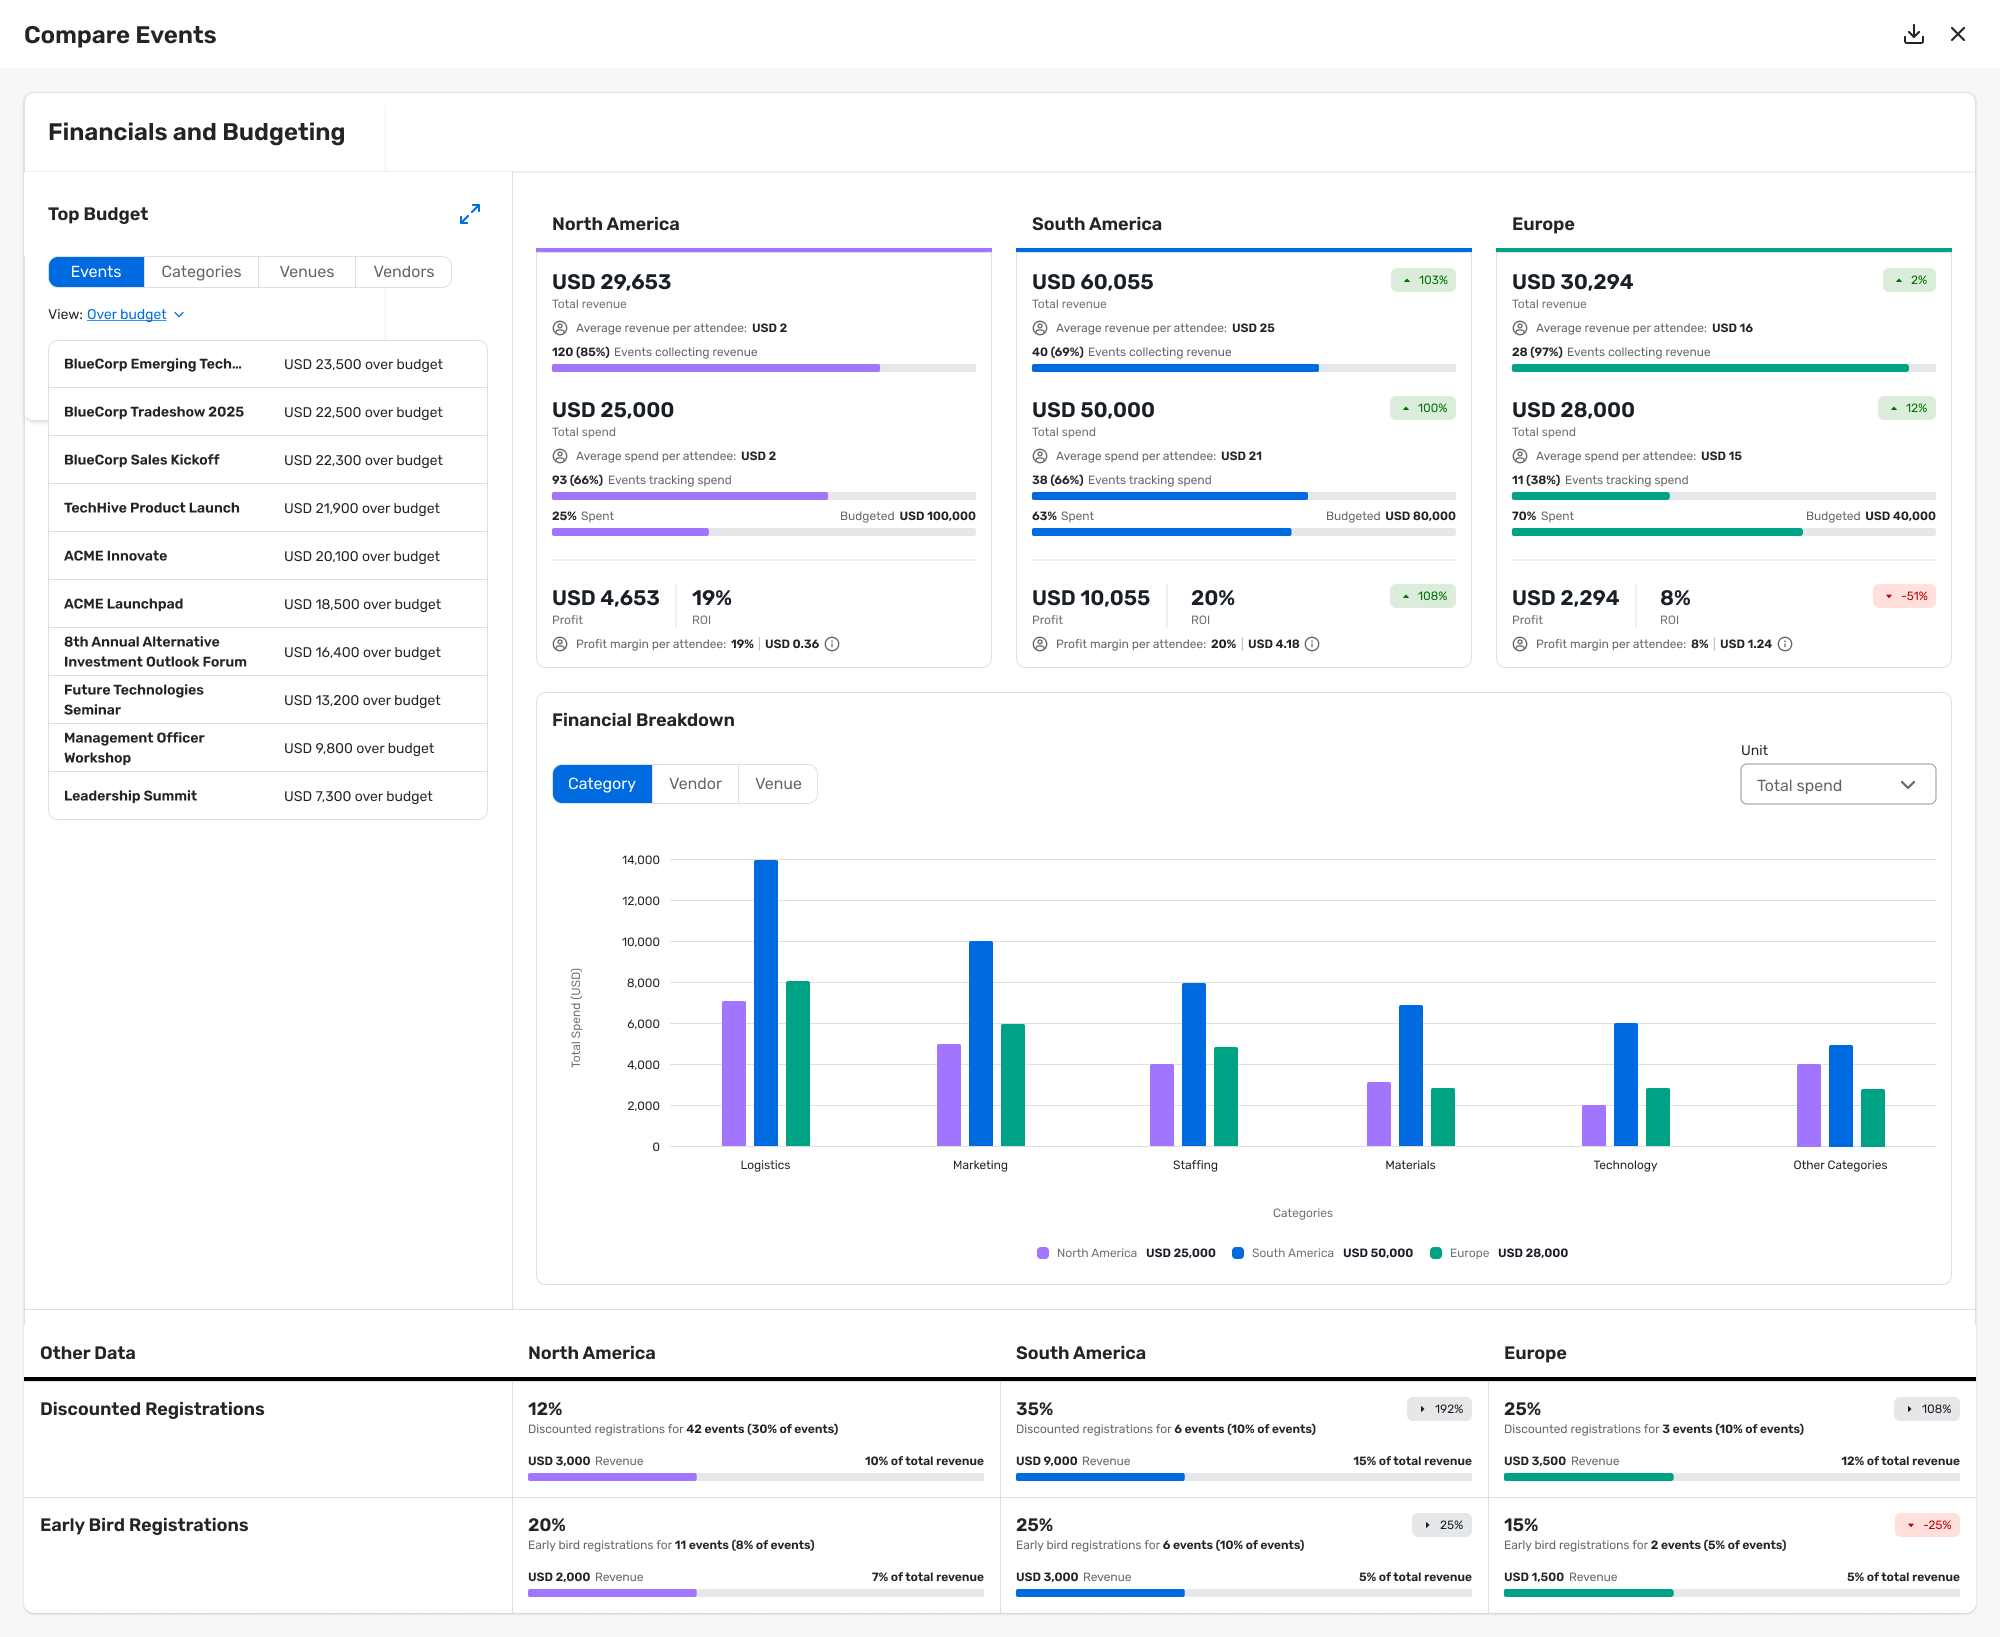Screen dimensions: 2000x1637
Task: Switch to the Categories tab
Action: [201, 272]
